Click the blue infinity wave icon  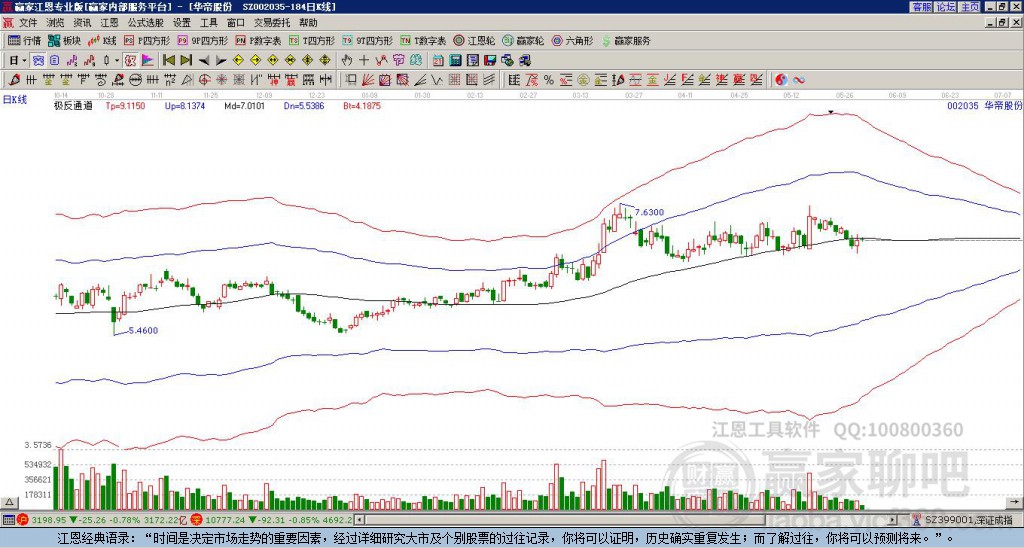coord(798,80)
